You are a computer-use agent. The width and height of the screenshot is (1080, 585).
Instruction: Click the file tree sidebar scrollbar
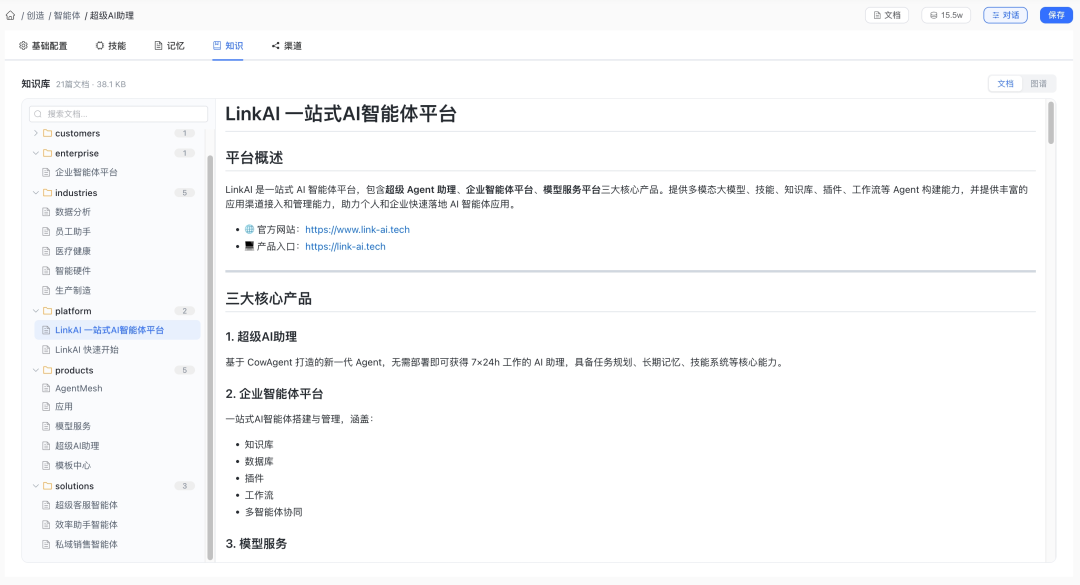tap(210, 357)
